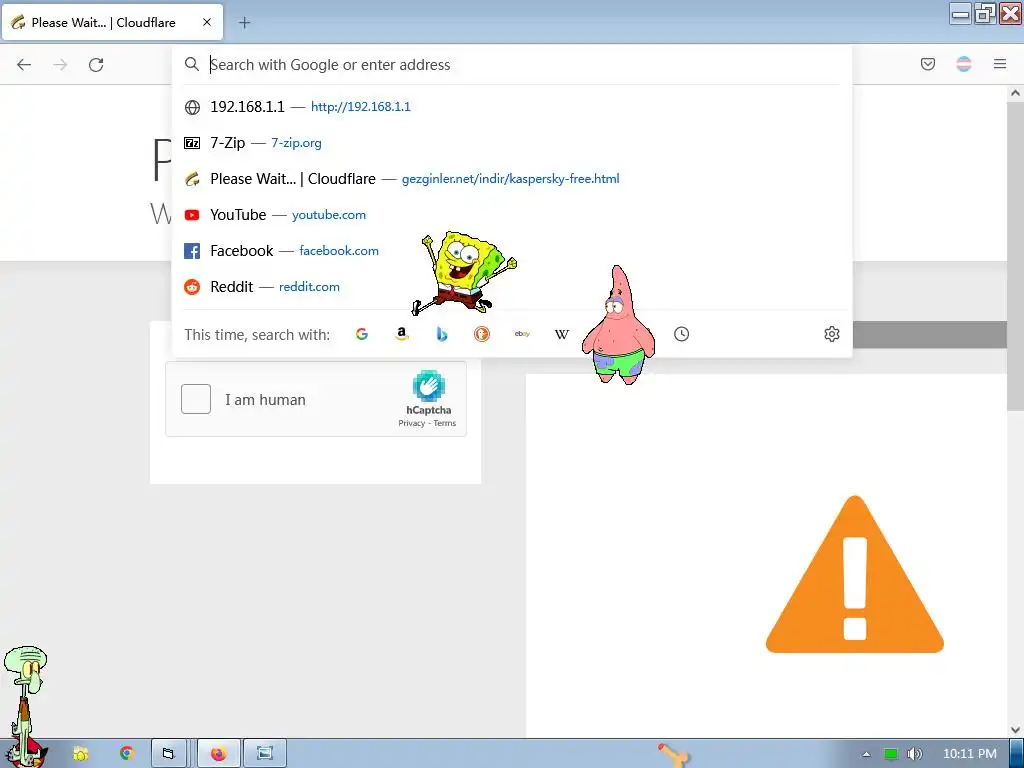Click the SpongeBob desktop mascot

point(465,272)
